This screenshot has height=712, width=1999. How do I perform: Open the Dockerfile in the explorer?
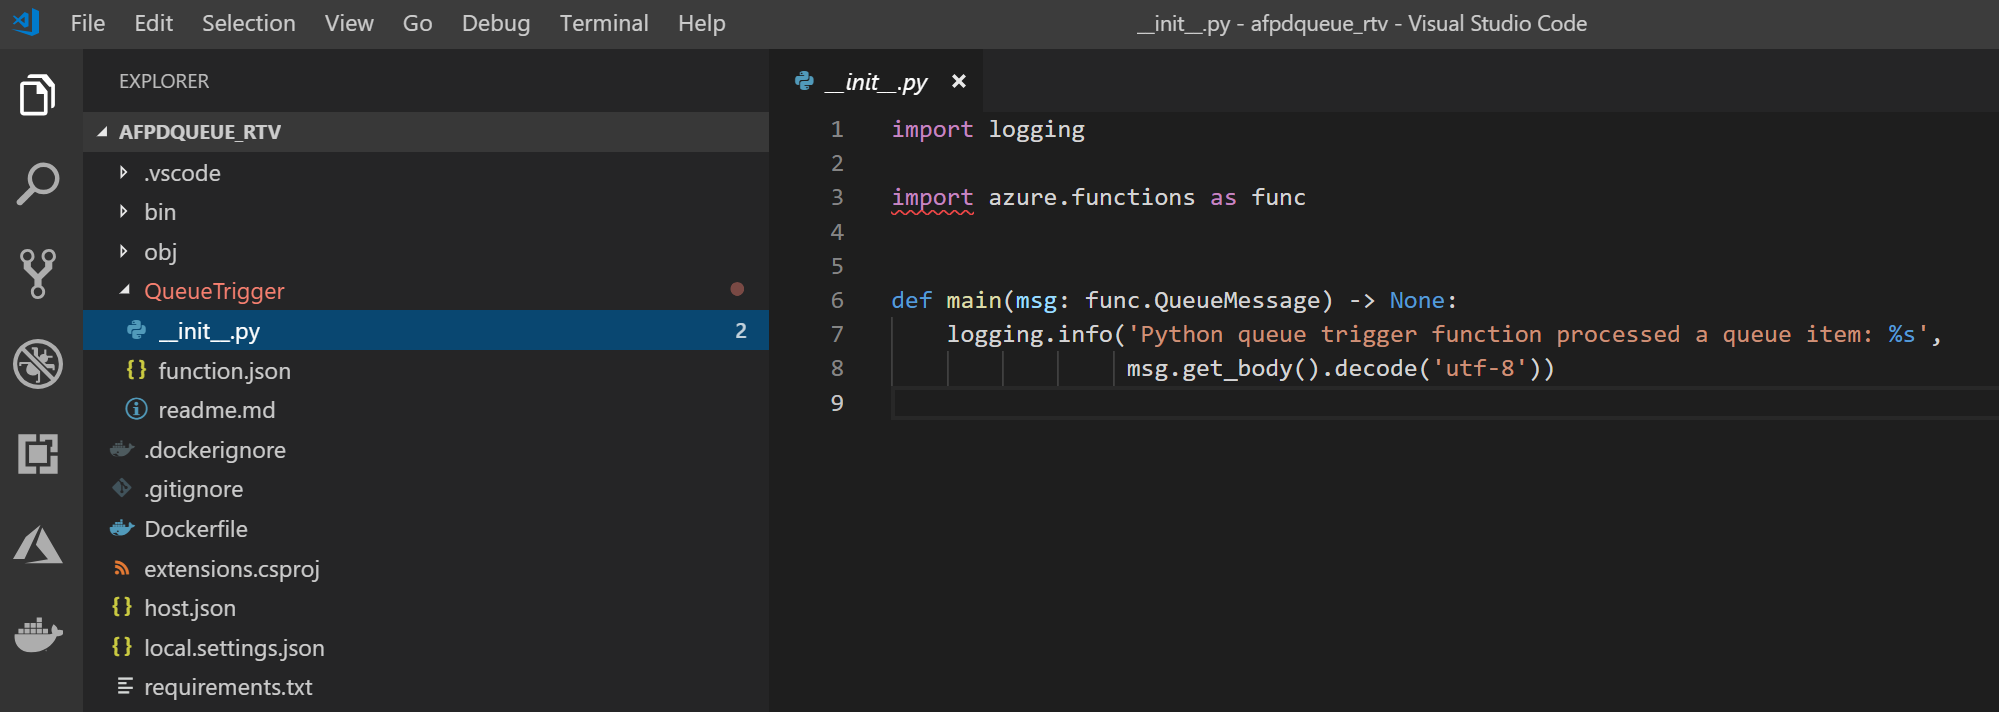195,529
